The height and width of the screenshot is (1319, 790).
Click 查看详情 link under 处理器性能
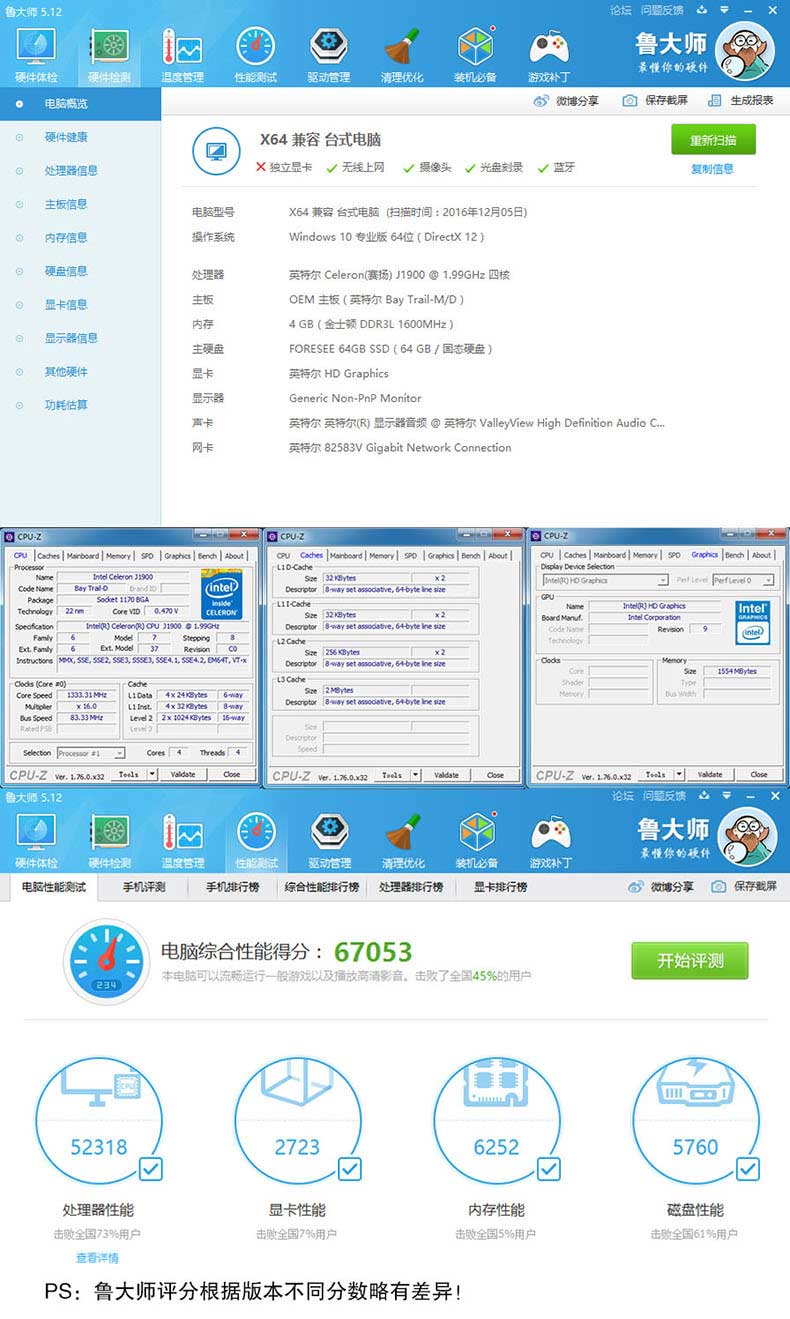coord(97,1258)
